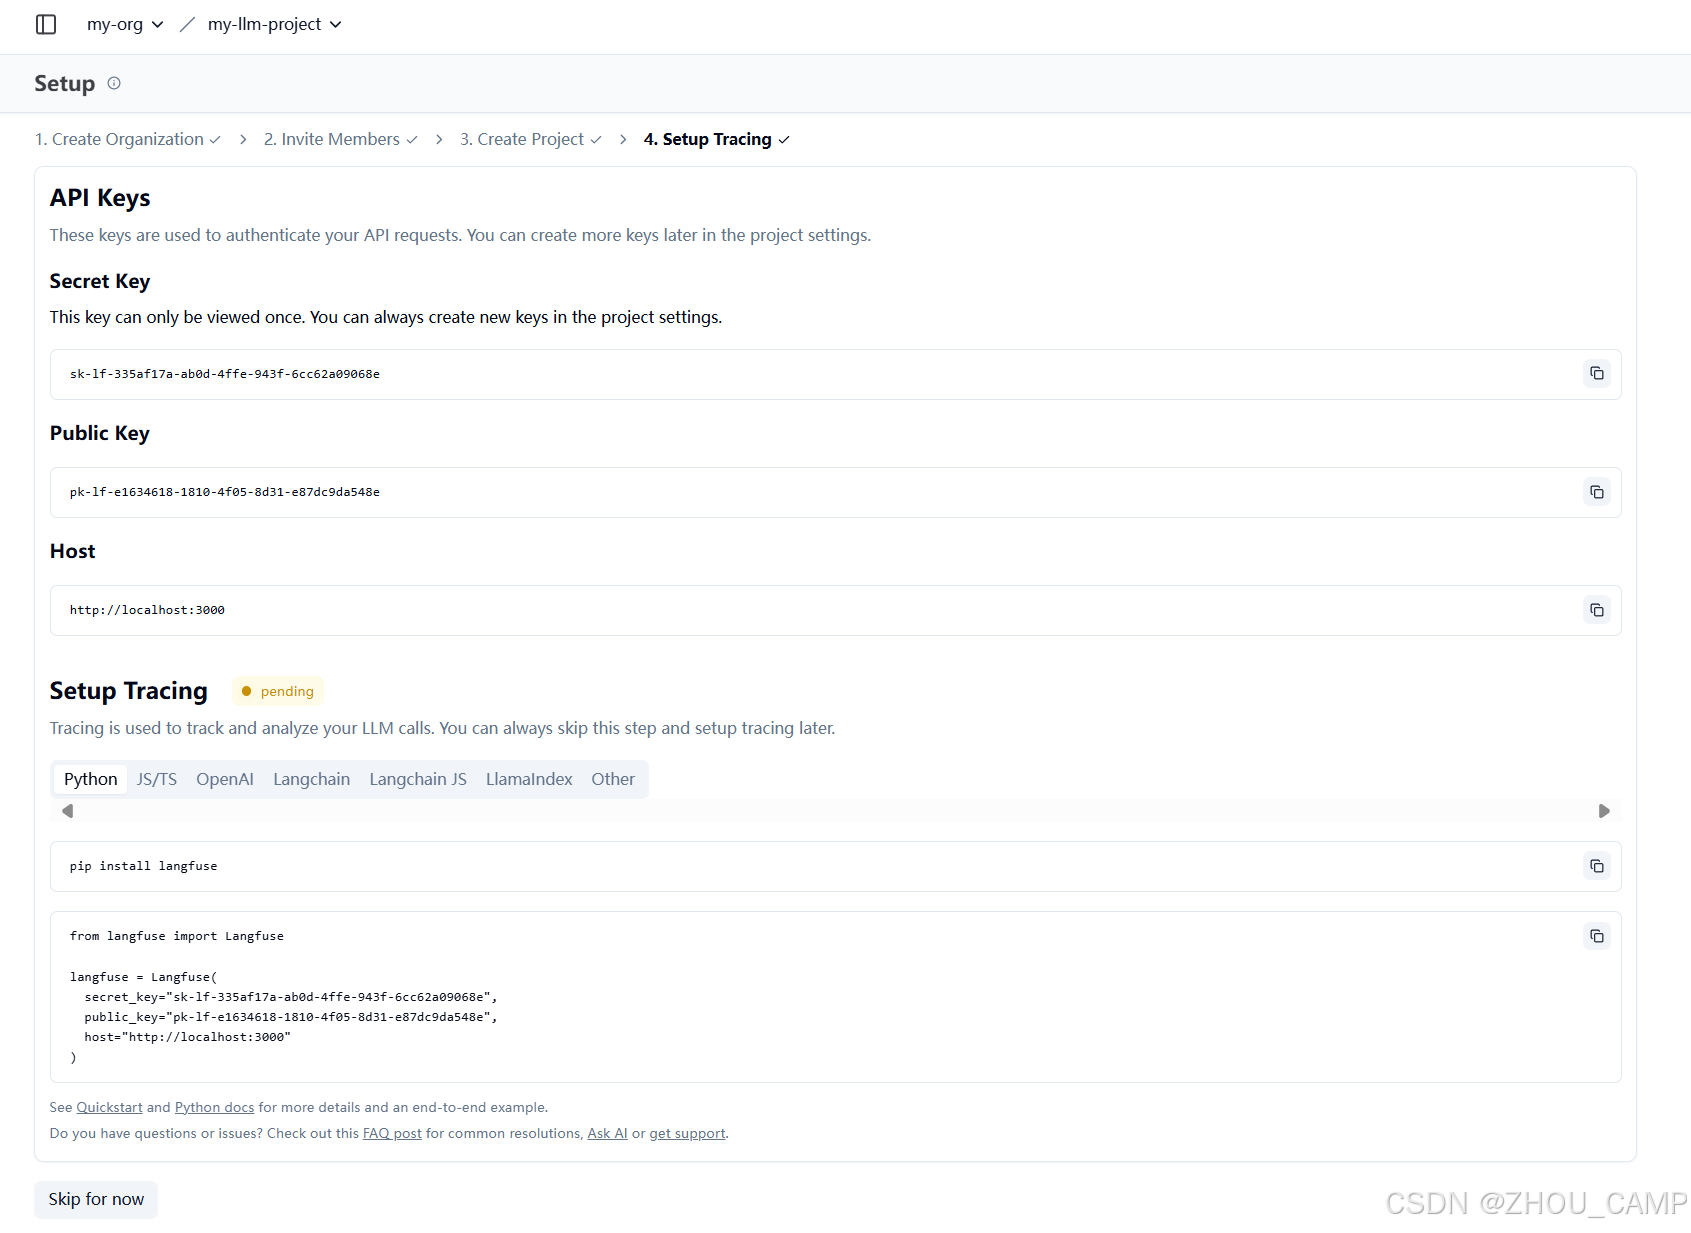
Task: Click 'from langfuse import Langfuse' line
Action: pos(177,936)
